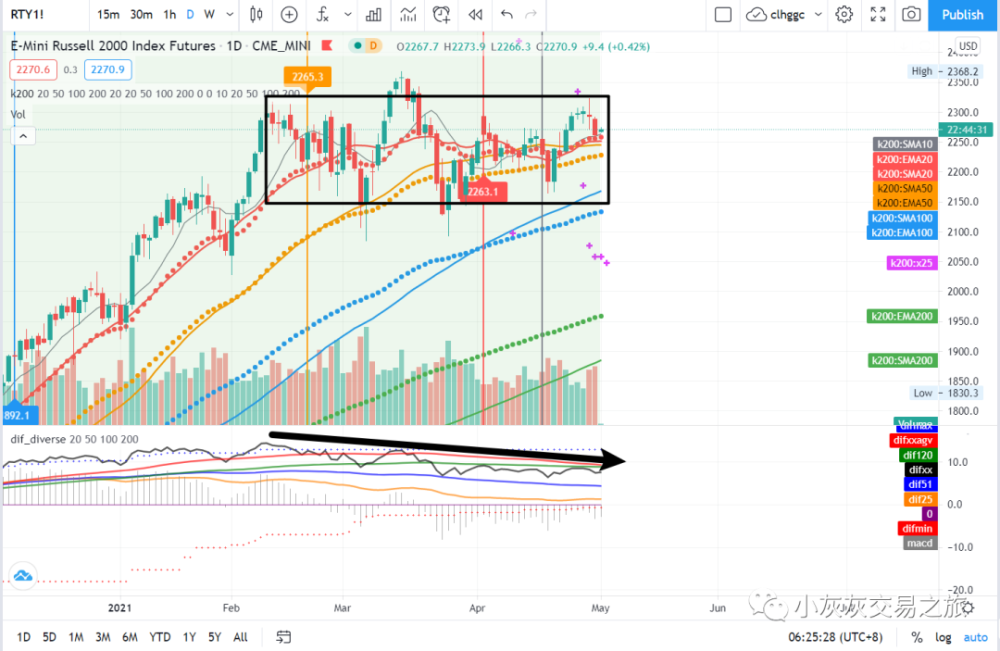Select the All date range
The height and width of the screenshot is (651, 1000).
(240, 637)
